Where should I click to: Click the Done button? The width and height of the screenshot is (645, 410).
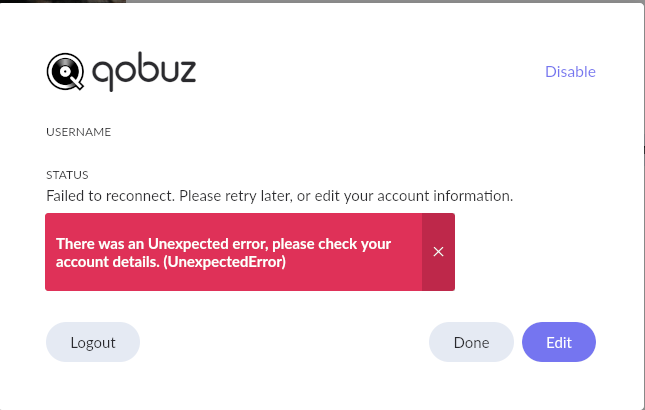(x=471, y=342)
